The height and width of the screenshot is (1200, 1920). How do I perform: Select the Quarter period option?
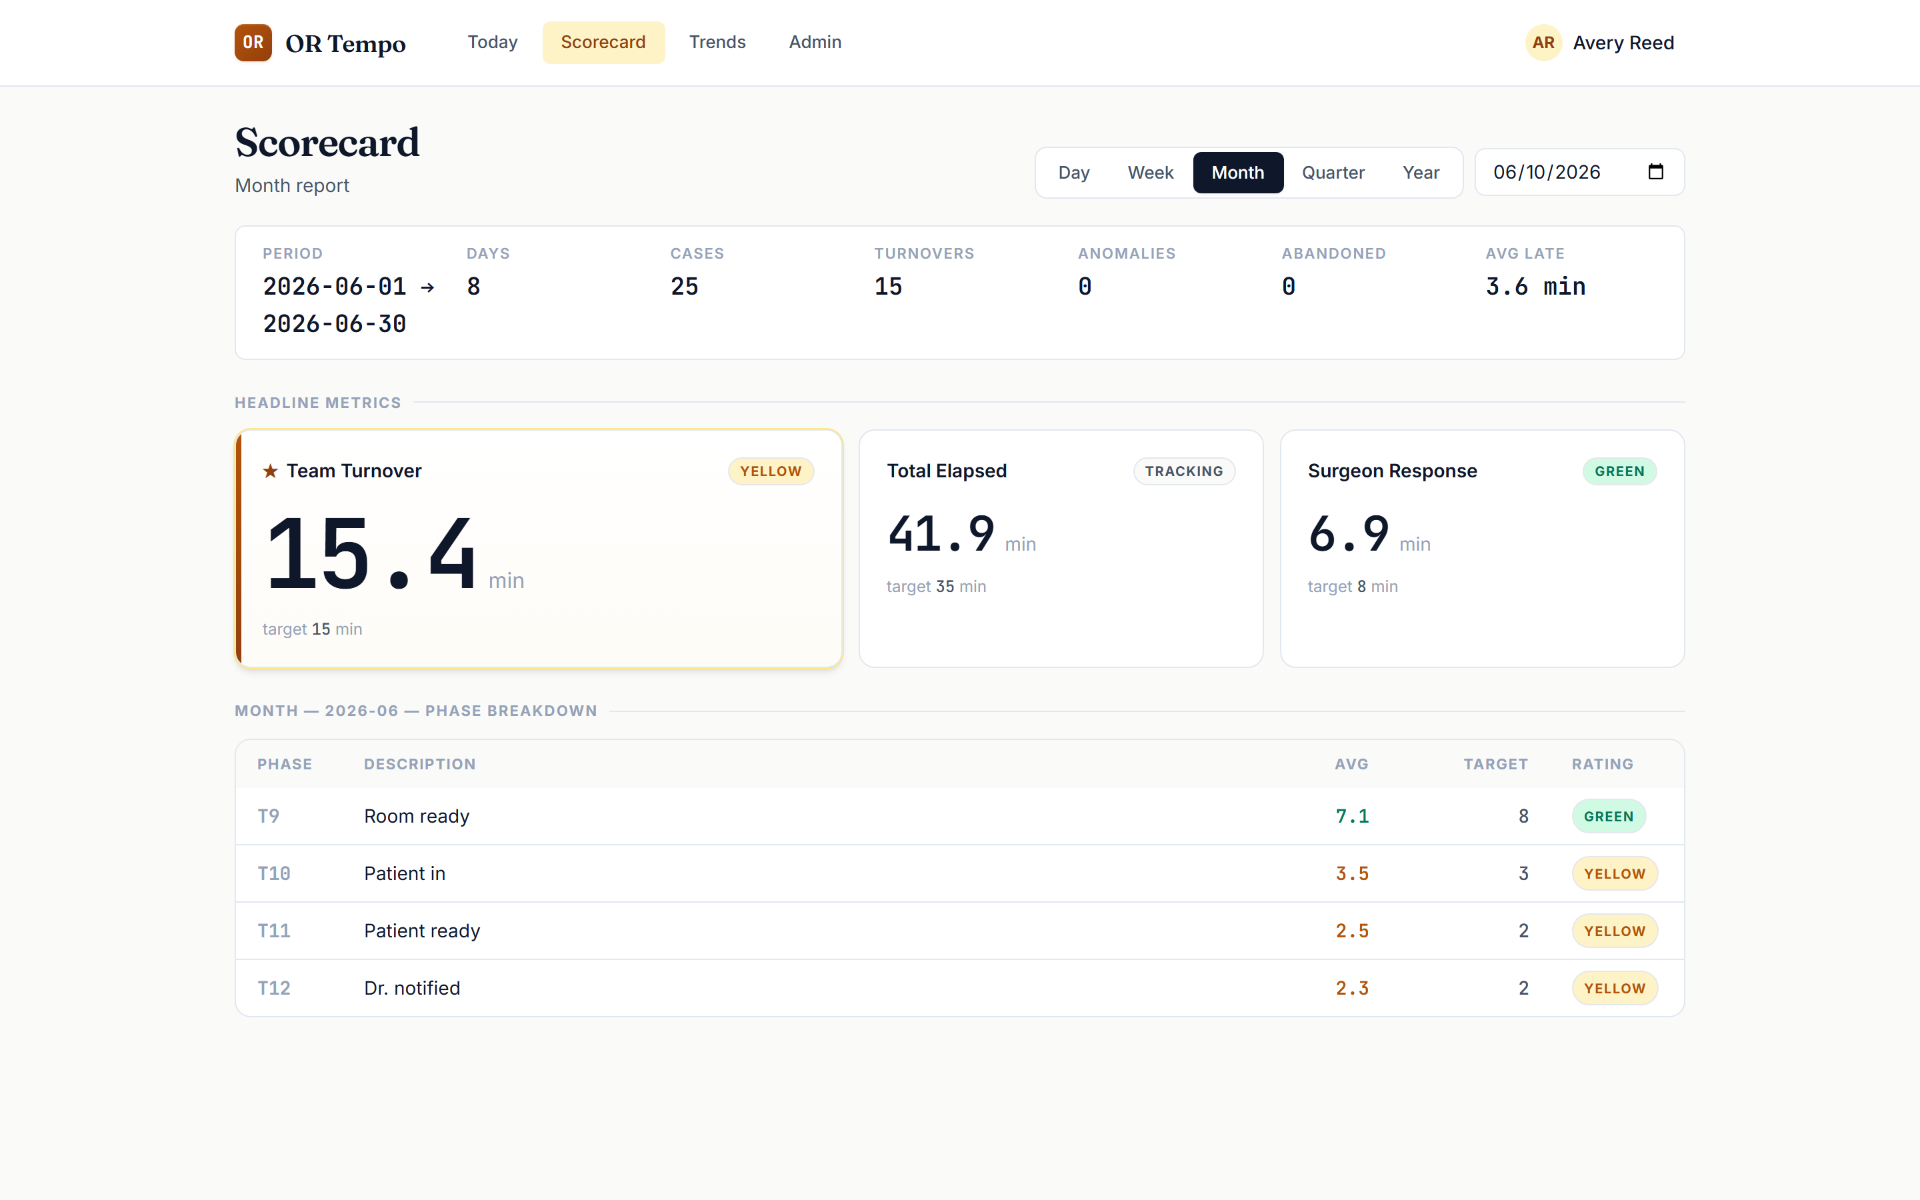[x=1333, y=173]
